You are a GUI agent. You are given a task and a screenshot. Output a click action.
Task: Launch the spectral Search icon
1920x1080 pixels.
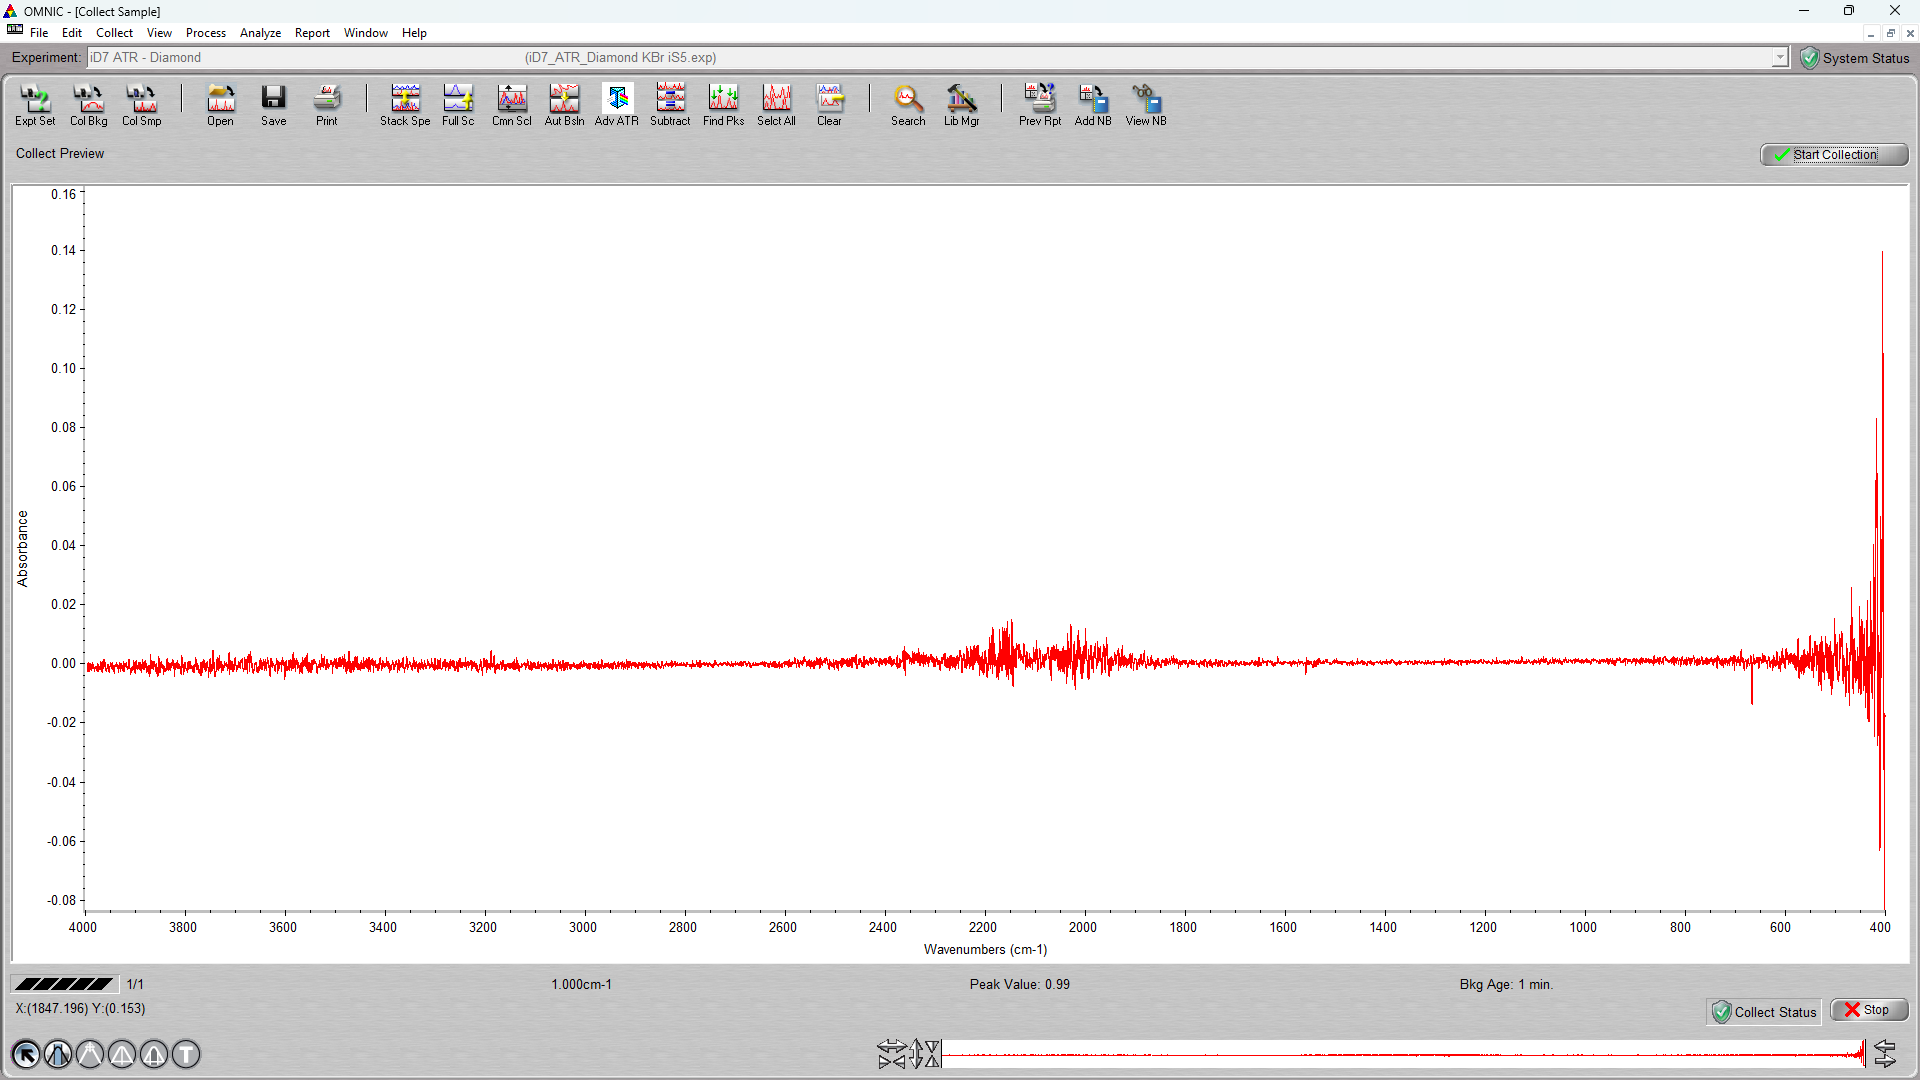pyautogui.click(x=908, y=105)
